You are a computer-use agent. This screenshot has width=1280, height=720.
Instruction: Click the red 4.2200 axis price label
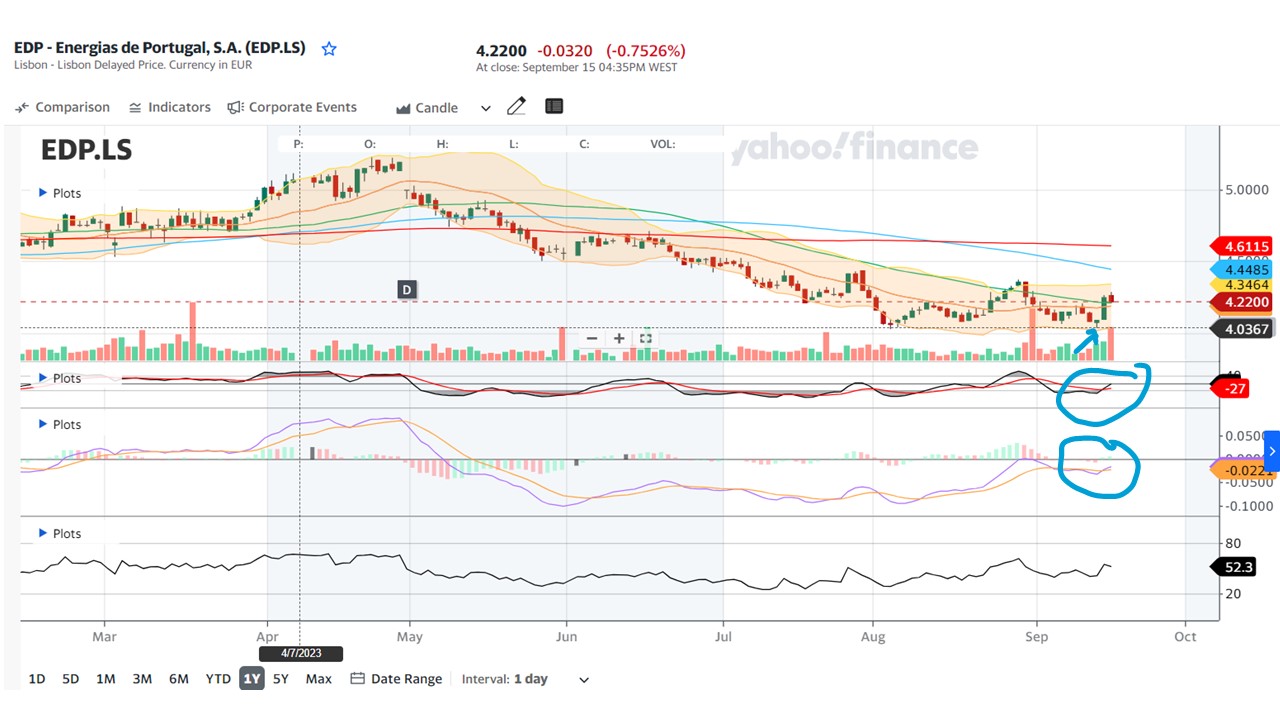(x=1242, y=302)
